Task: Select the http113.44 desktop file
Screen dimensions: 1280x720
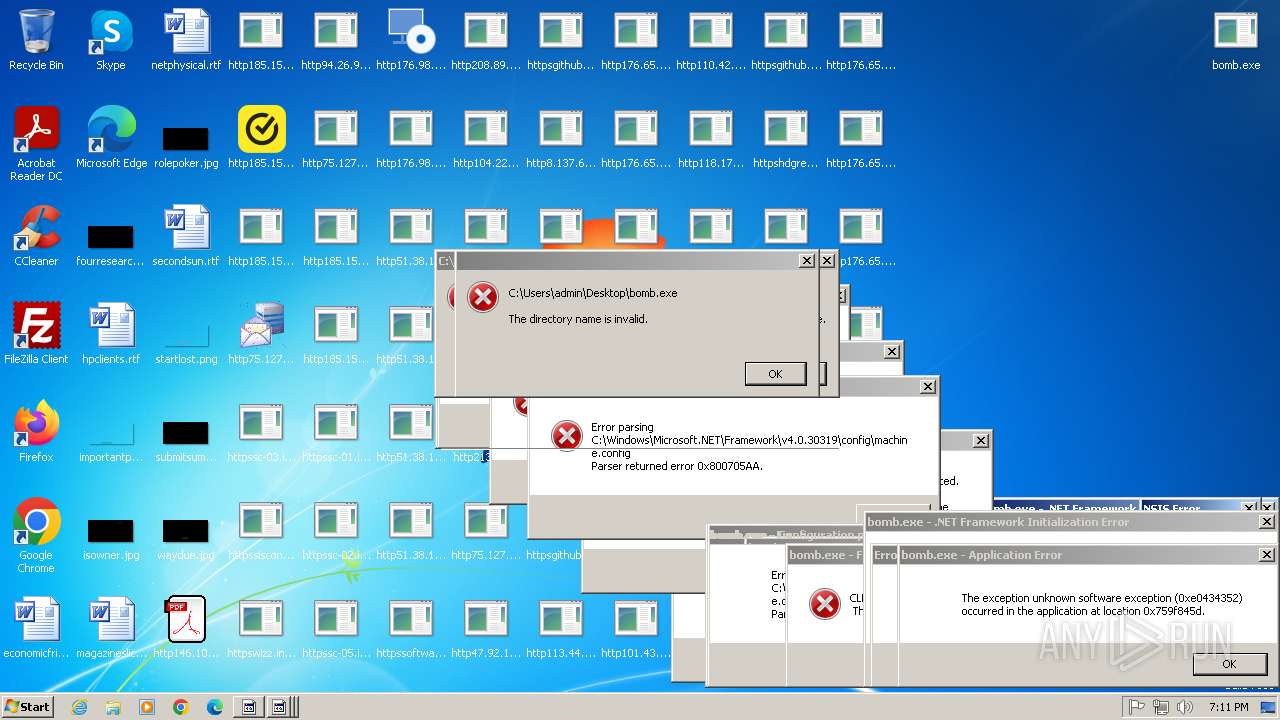Action: (x=561, y=628)
